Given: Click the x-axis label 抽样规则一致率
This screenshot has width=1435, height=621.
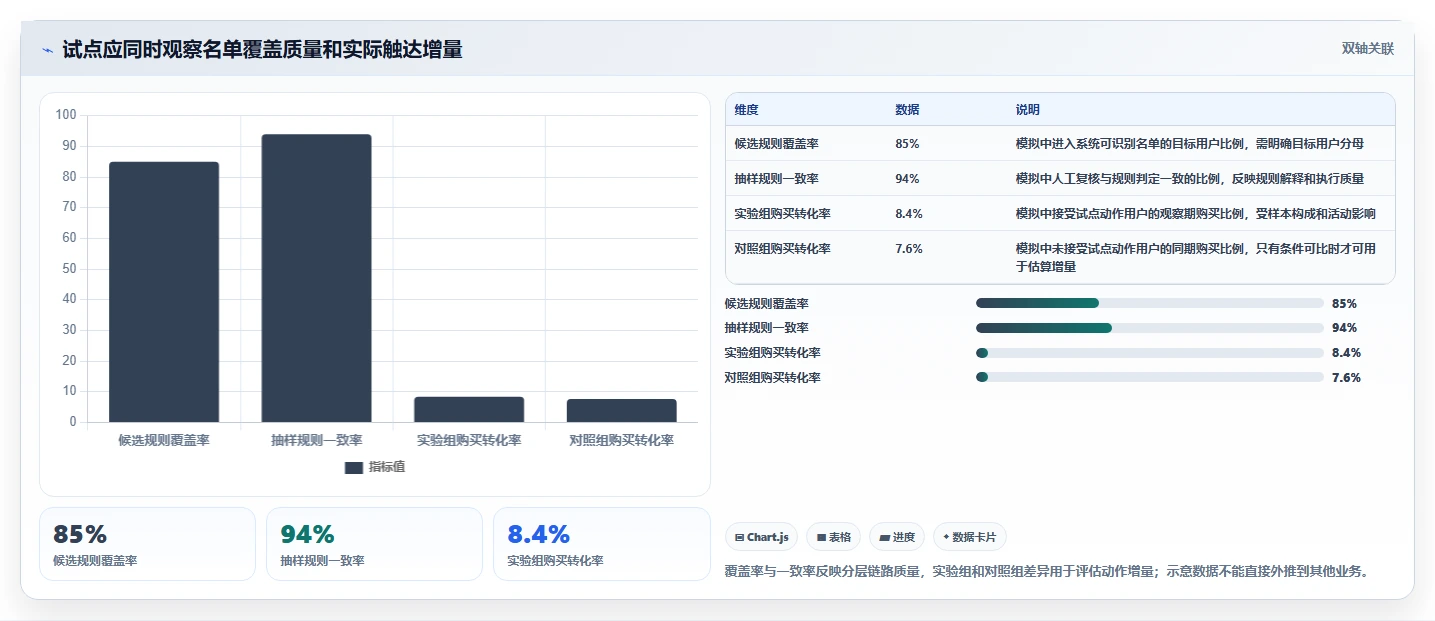Looking at the screenshot, I should coord(316,440).
